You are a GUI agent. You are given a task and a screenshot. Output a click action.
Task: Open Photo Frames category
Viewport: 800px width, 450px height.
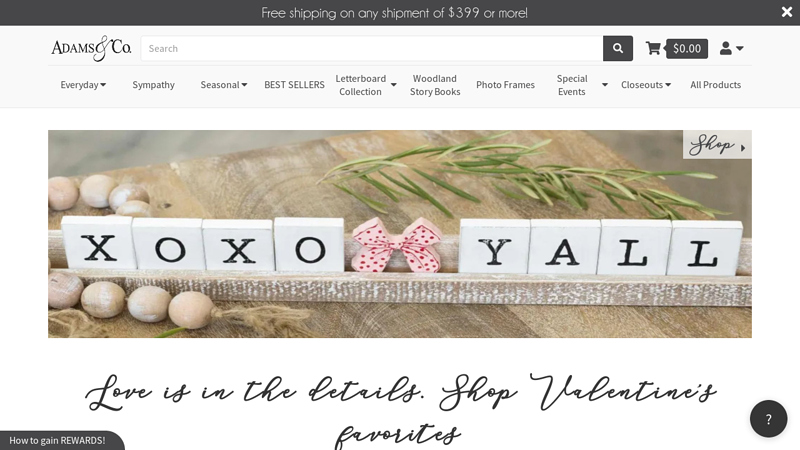tap(505, 85)
